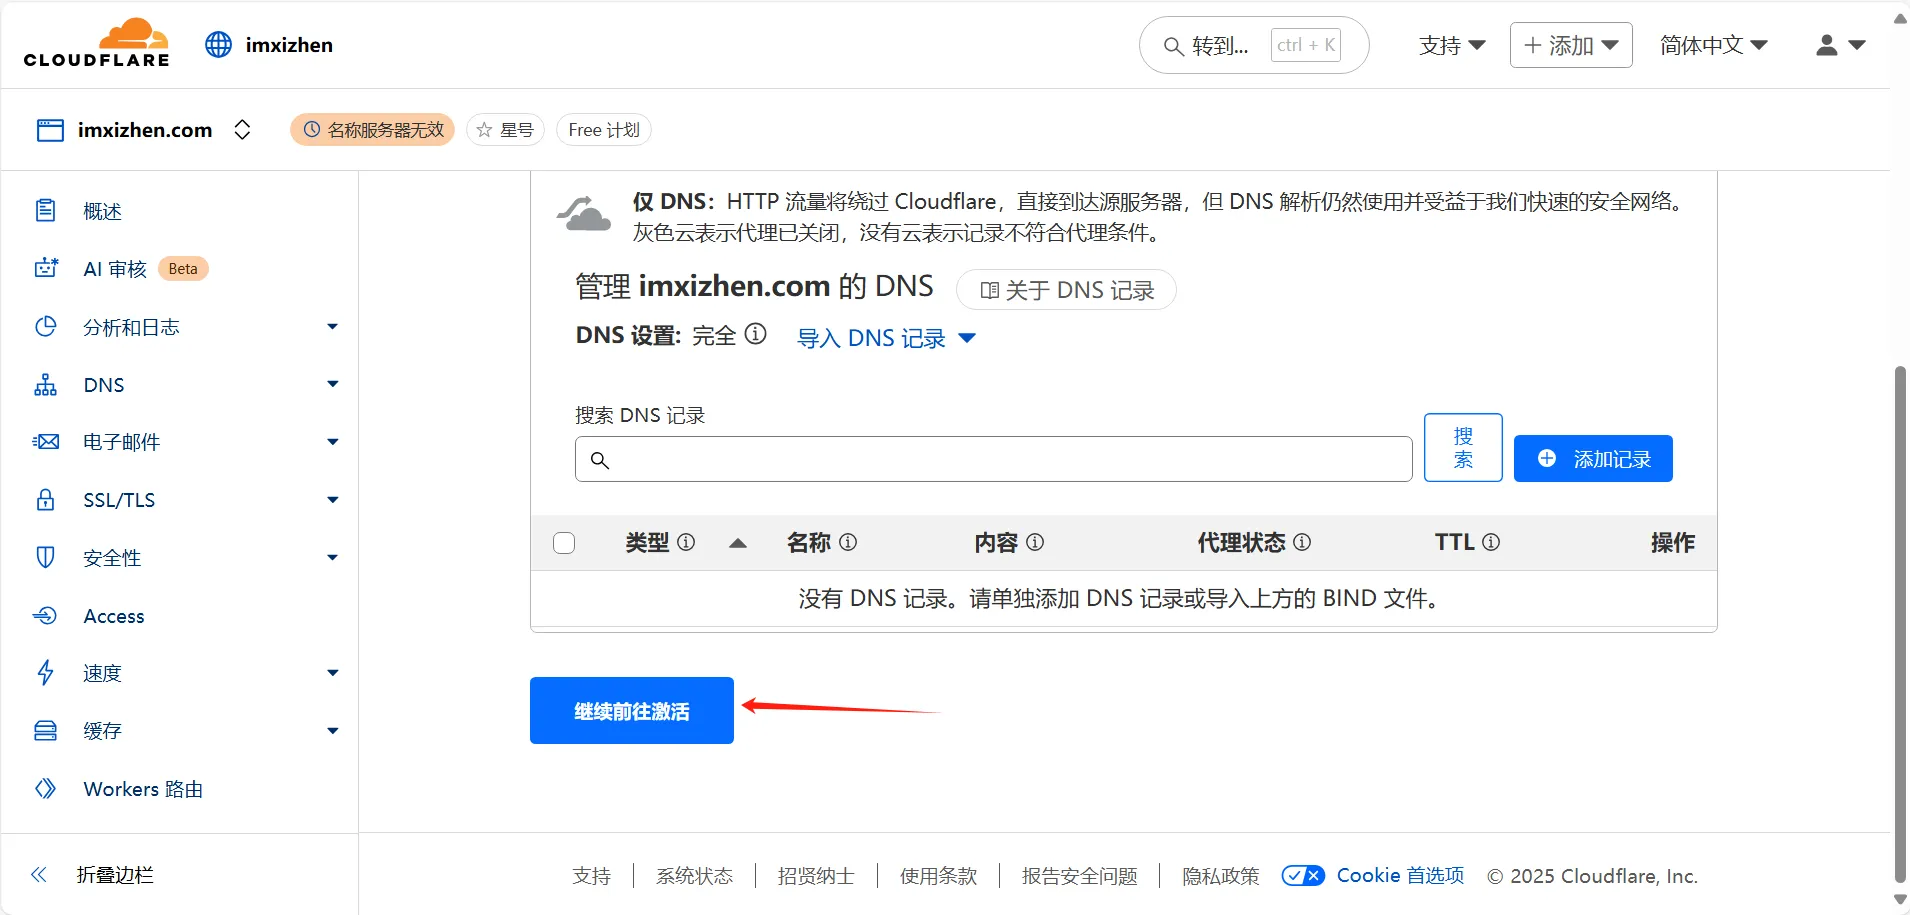Click the 安全性 shield icon

(x=46, y=557)
